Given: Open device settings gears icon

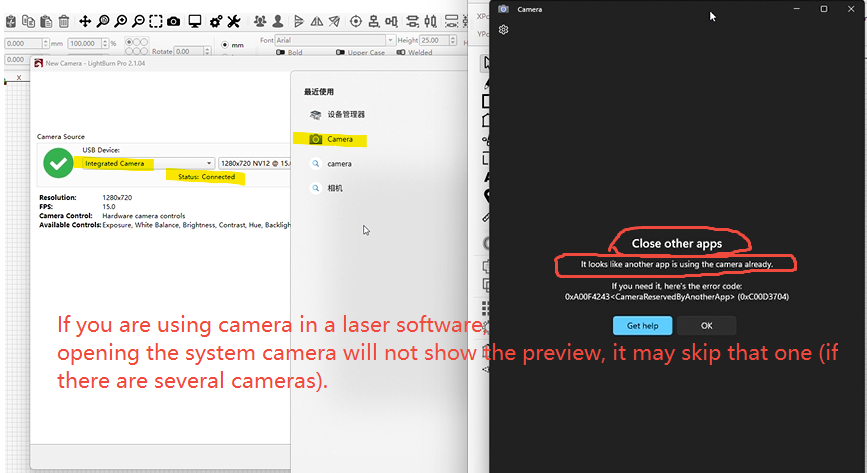Looking at the screenshot, I should (216, 22).
